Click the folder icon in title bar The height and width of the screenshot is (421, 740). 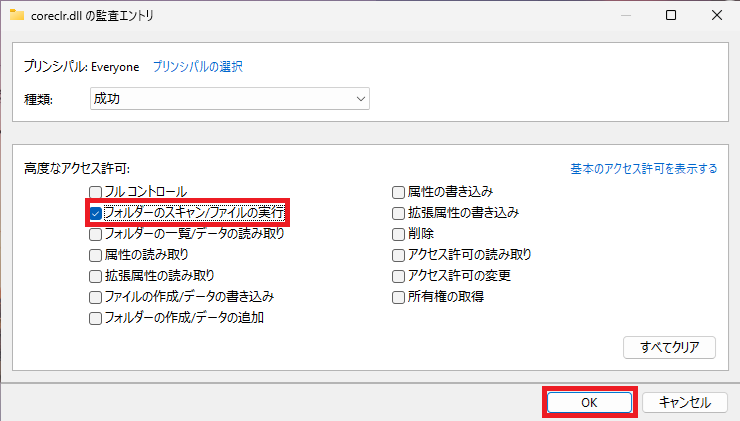(17, 15)
